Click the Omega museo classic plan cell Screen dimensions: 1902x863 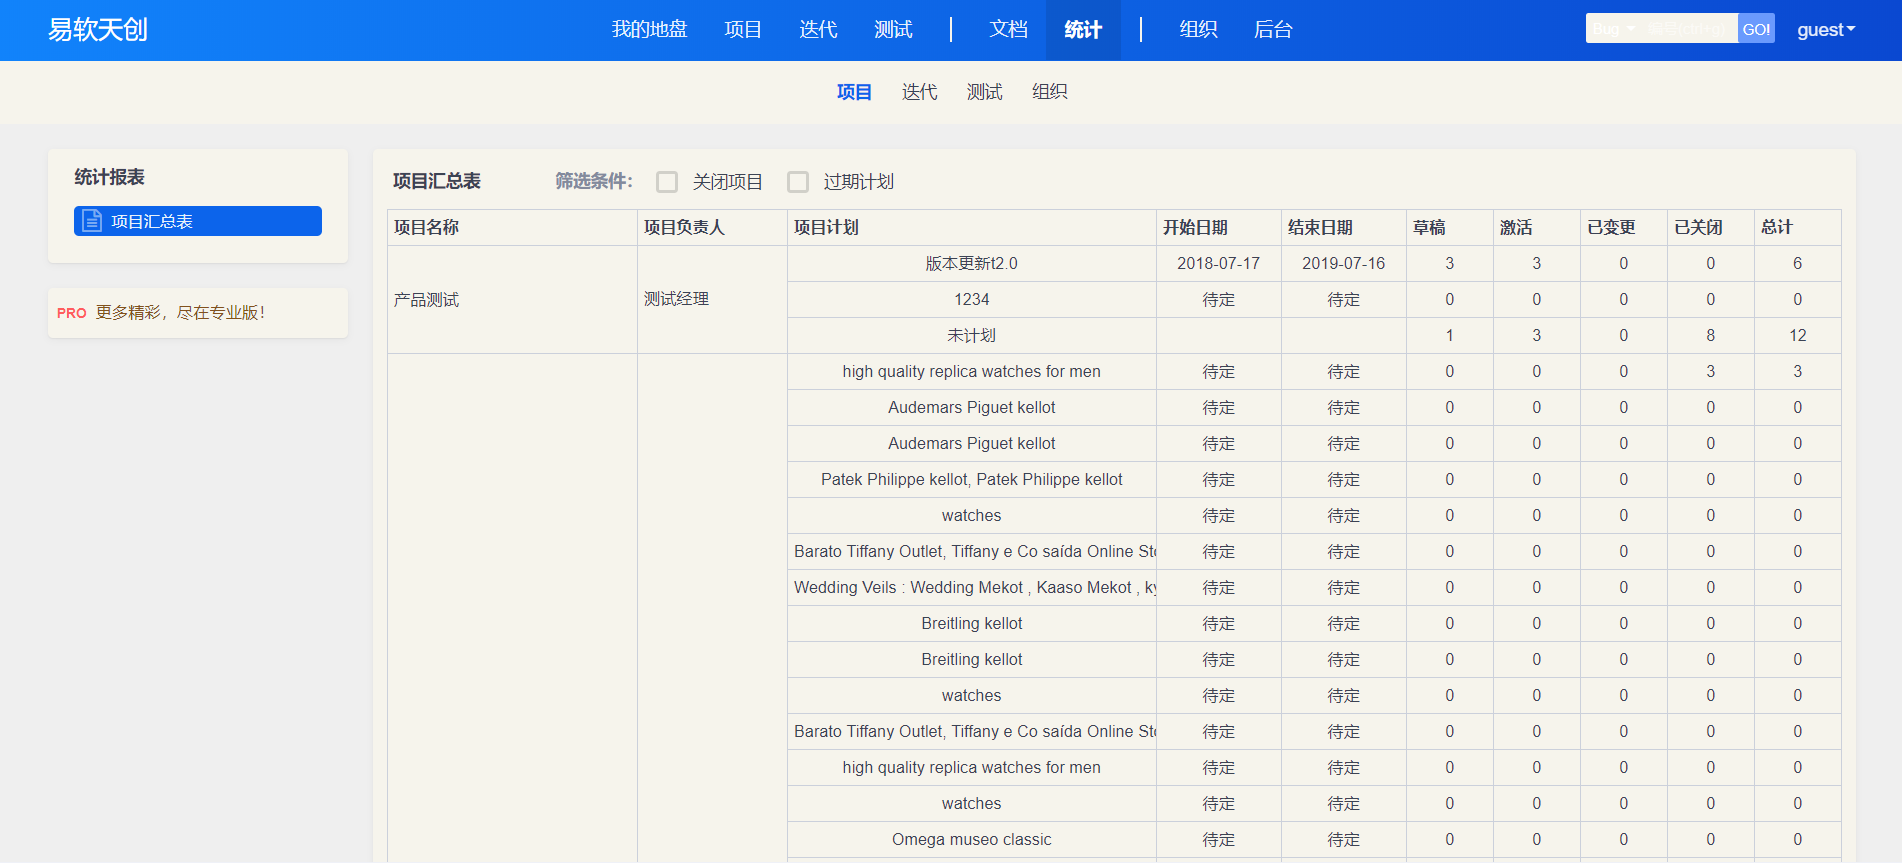[x=971, y=840]
